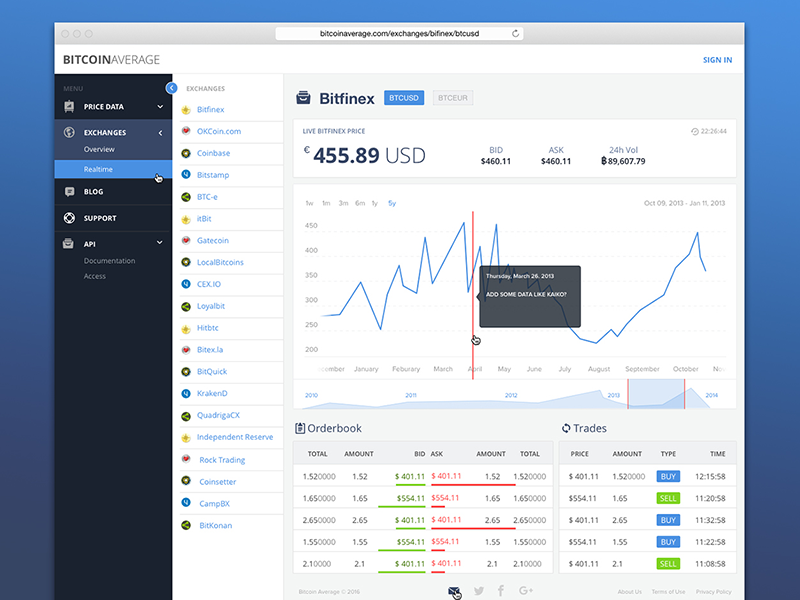
Task: Open the Facebook icon in the footer
Action: pyautogui.click(x=501, y=590)
